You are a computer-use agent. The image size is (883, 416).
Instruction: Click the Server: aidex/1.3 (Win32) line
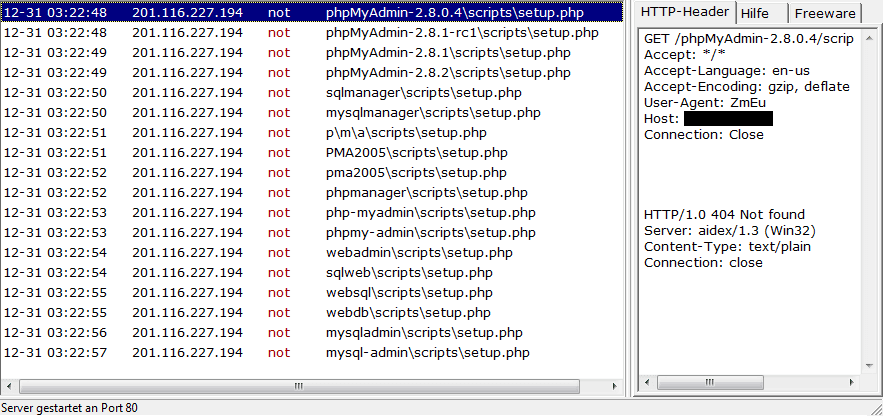tap(730, 231)
